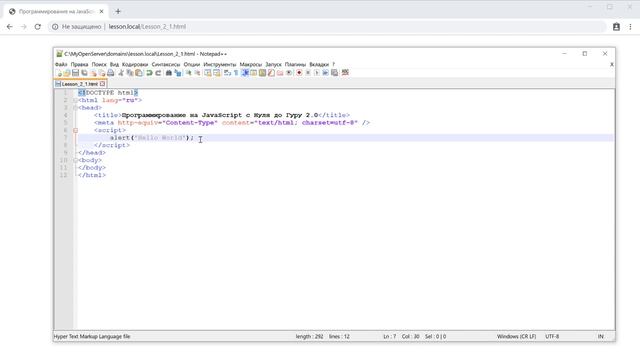640x360 pixels.
Task: Click the Run macro multiple times icon
Action: click(325, 73)
